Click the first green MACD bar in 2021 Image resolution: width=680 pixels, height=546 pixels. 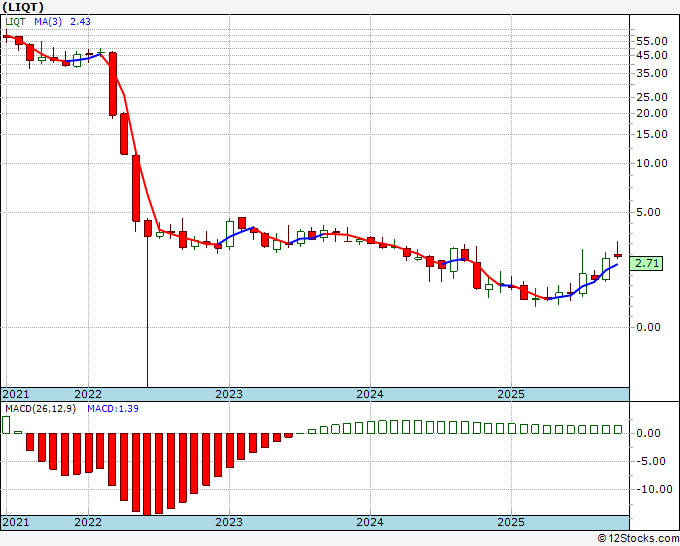point(6,425)
